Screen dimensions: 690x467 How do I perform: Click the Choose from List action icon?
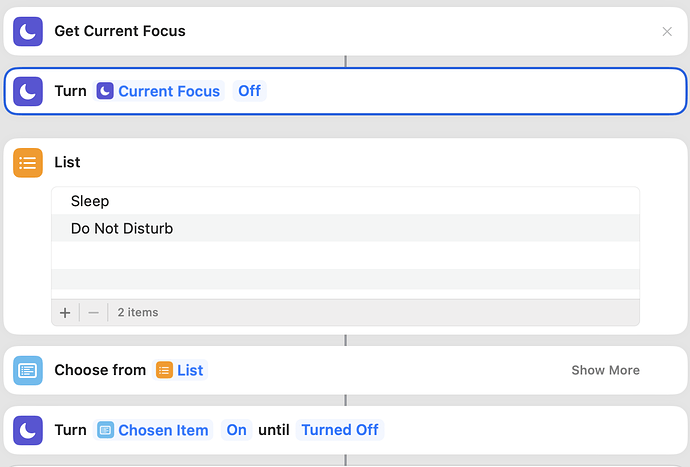pyautogui.click(x=28, y=370)
